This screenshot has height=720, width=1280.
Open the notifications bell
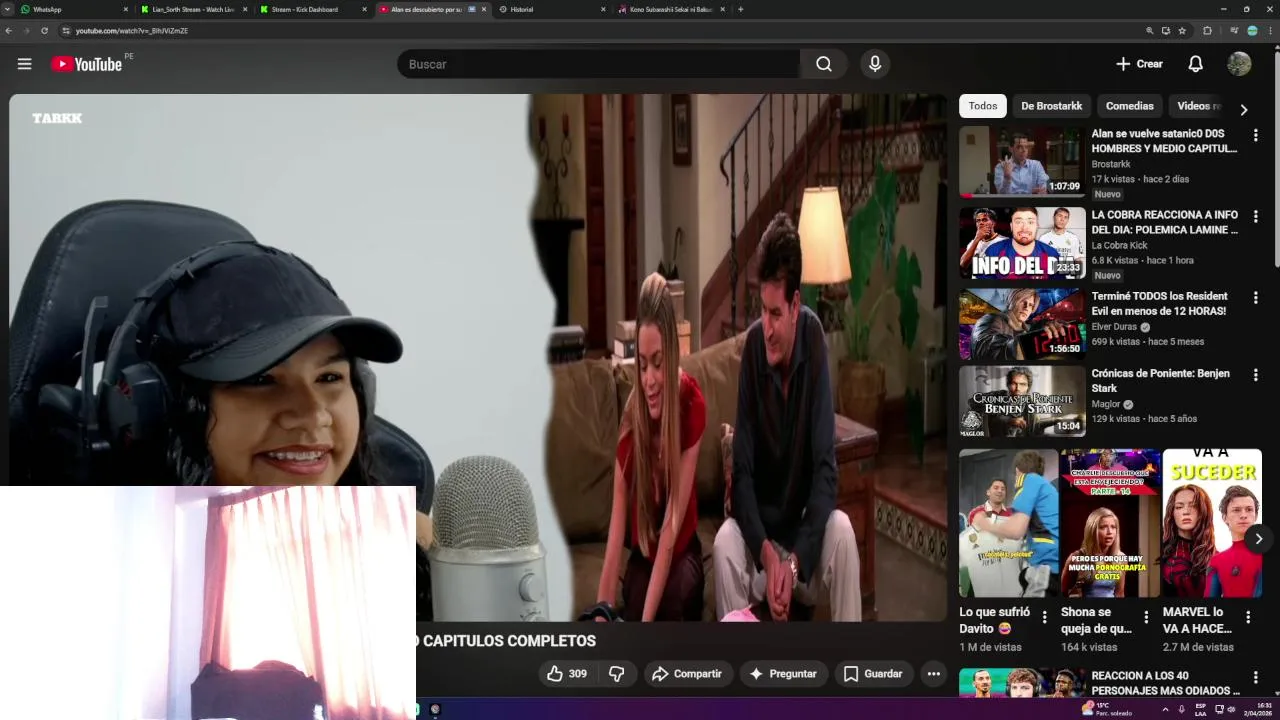(x=1195, y=64)
